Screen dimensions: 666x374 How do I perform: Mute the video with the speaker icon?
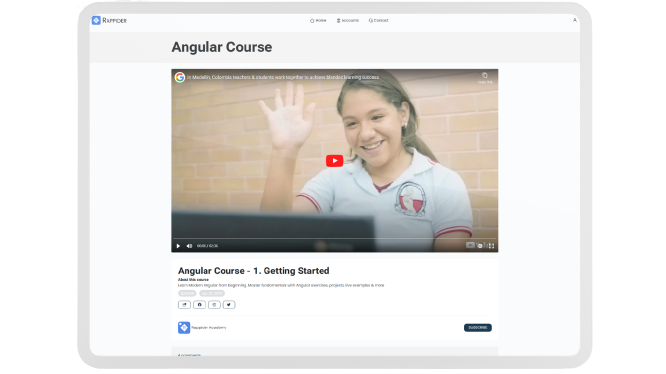189,246
